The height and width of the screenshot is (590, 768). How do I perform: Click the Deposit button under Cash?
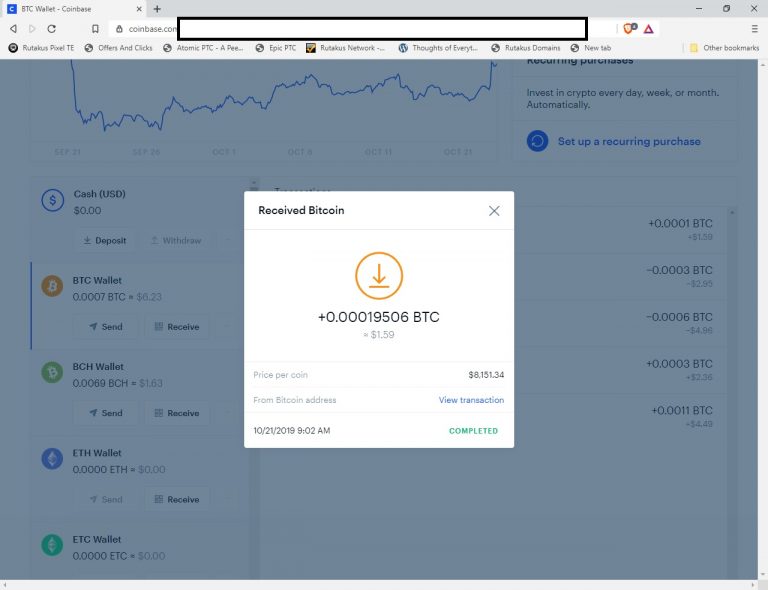click(x=104, y=240)
